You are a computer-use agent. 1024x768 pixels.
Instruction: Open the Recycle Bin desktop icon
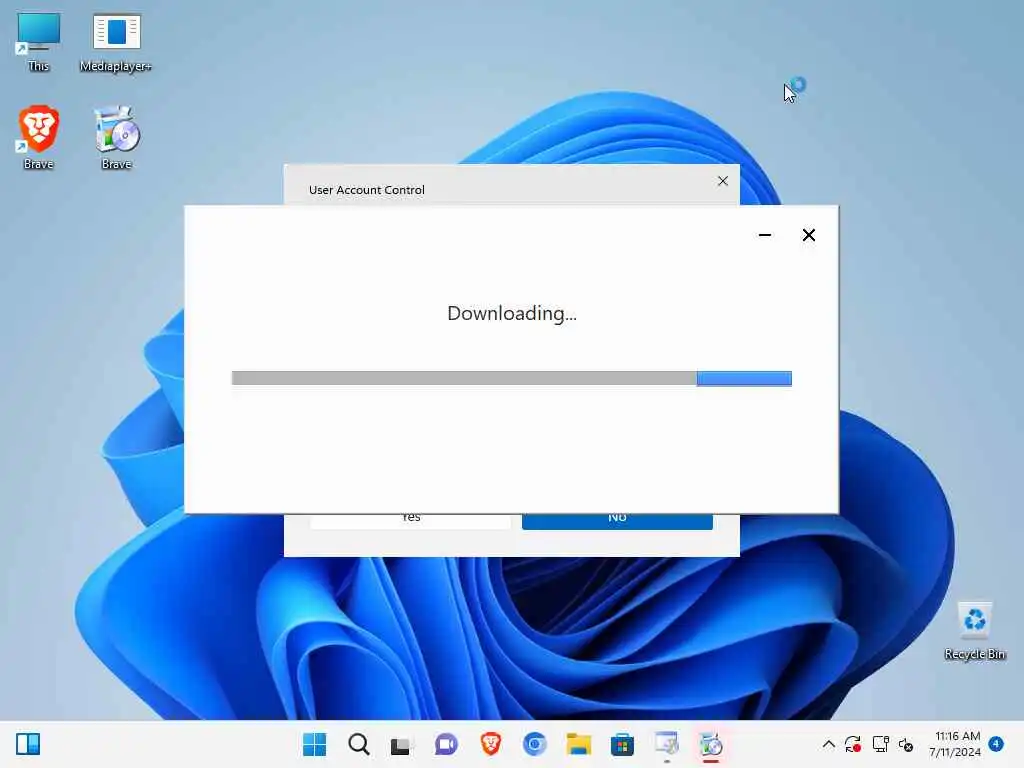click(974, 631)
